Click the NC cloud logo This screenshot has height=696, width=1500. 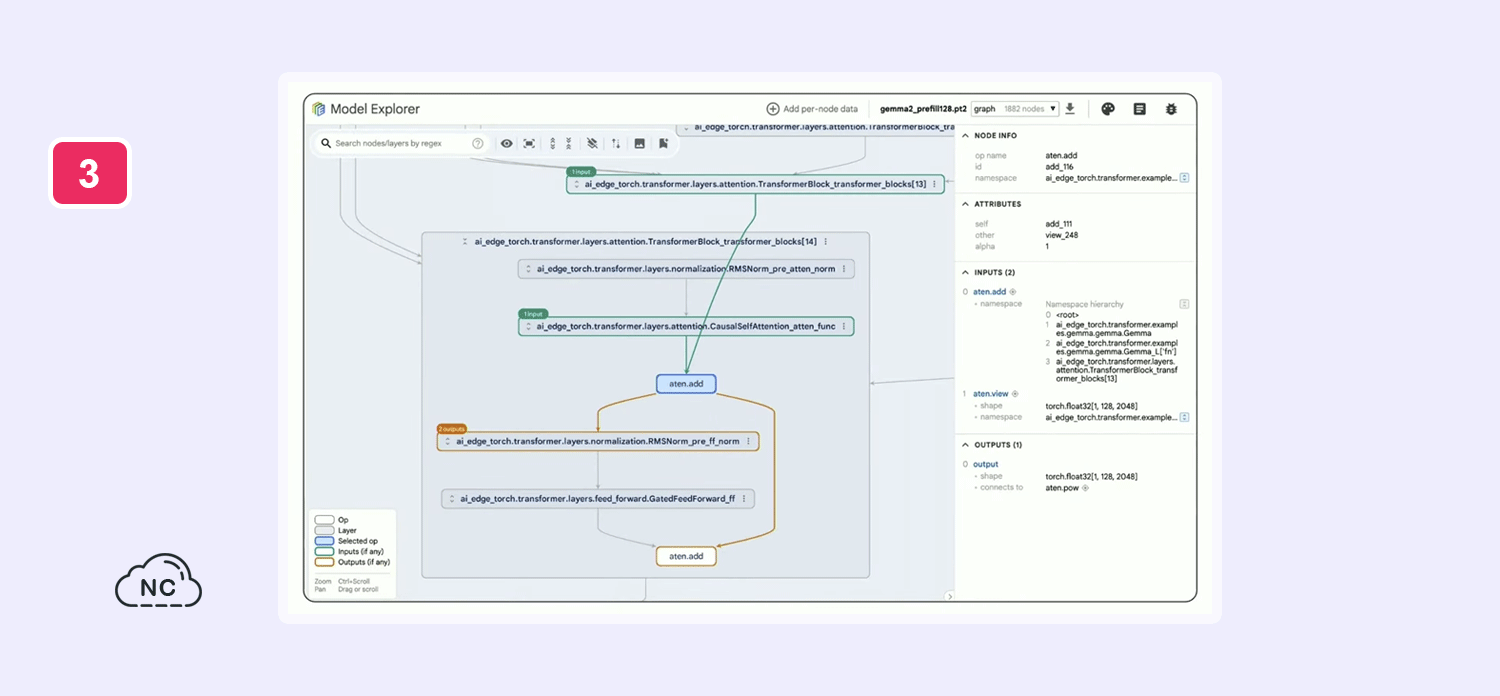(158, 581)
